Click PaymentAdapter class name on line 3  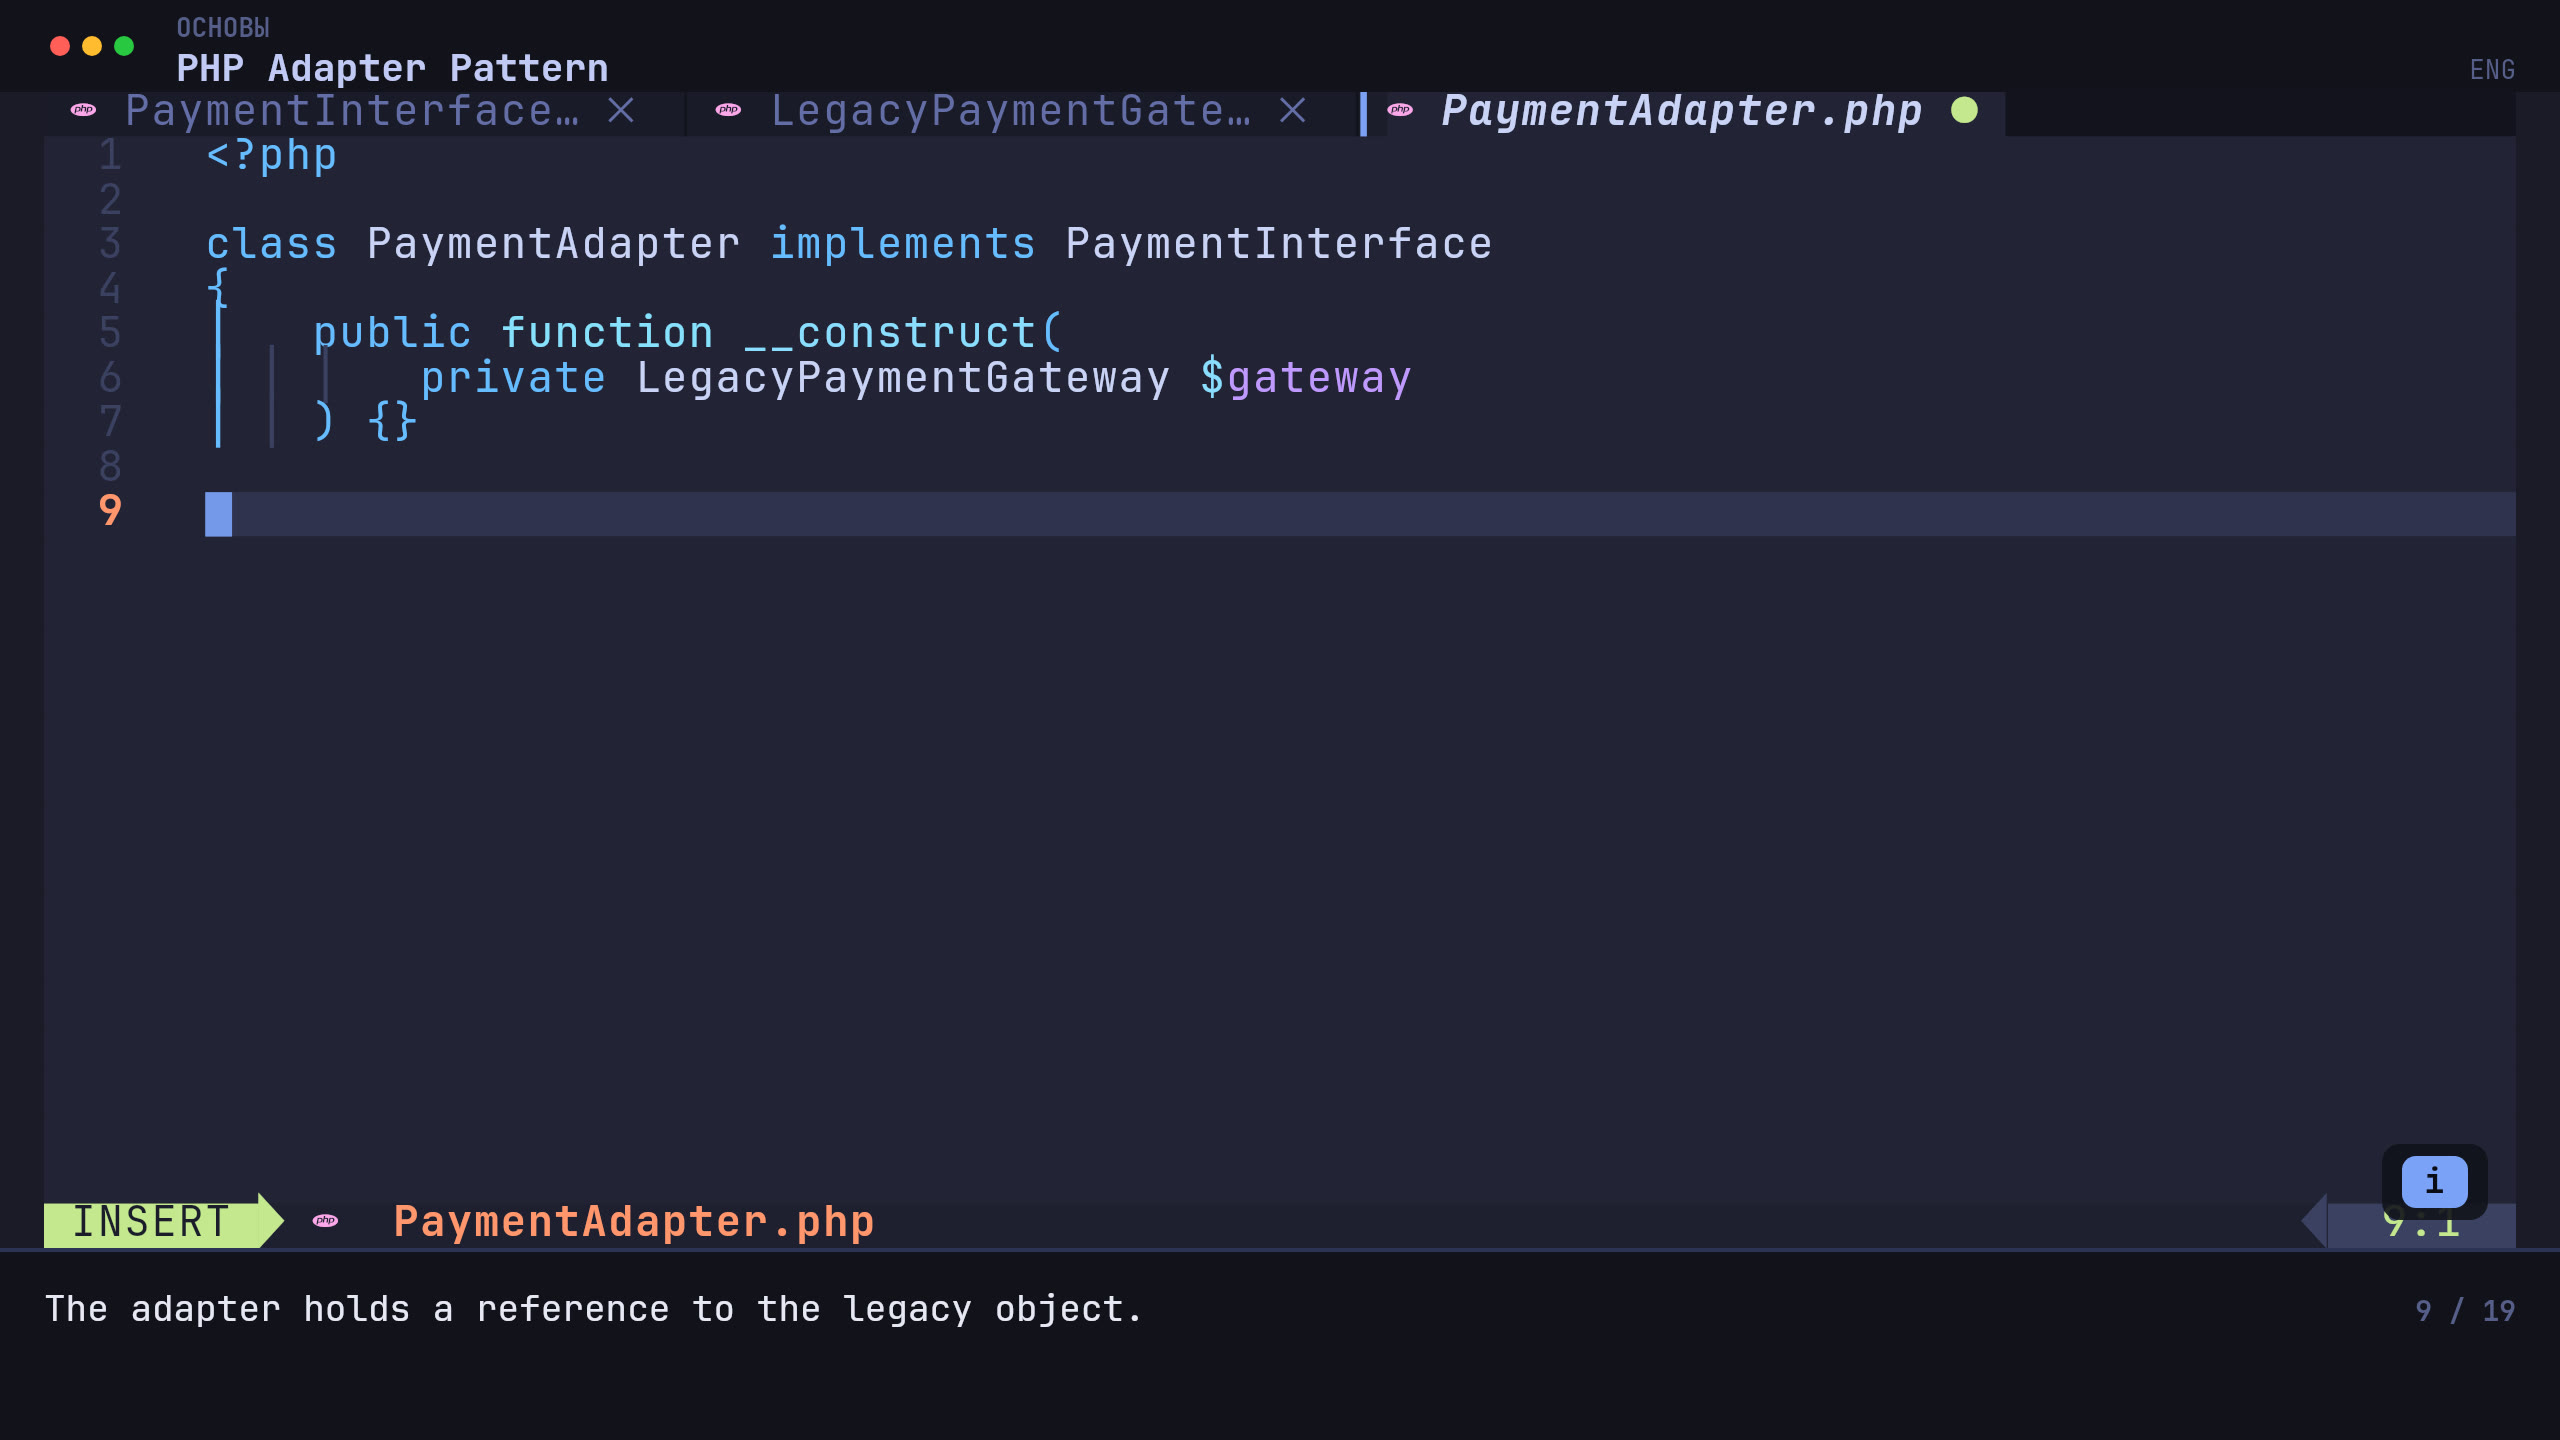pos(553,244)
